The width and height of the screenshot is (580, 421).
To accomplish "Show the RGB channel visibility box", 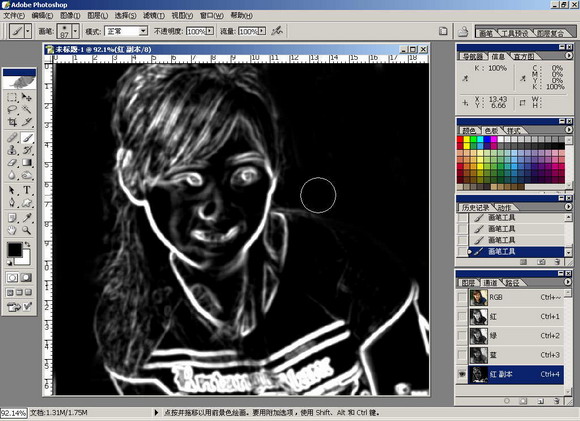I will point(462,297).
